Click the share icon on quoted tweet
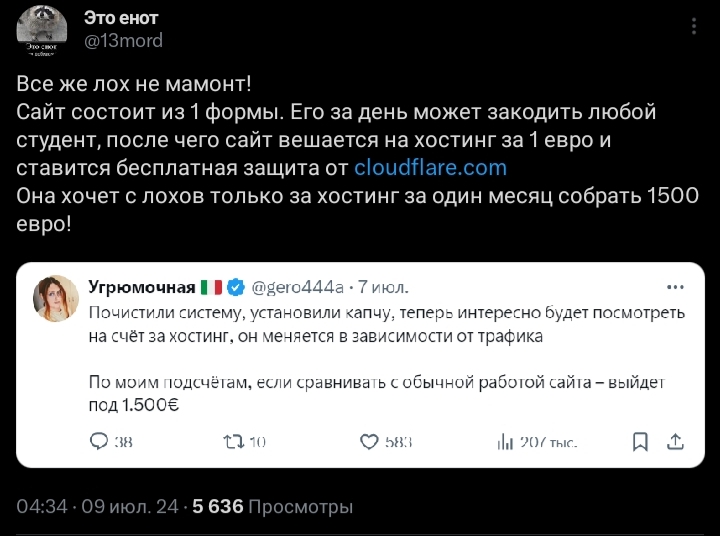 click(675, 441)
